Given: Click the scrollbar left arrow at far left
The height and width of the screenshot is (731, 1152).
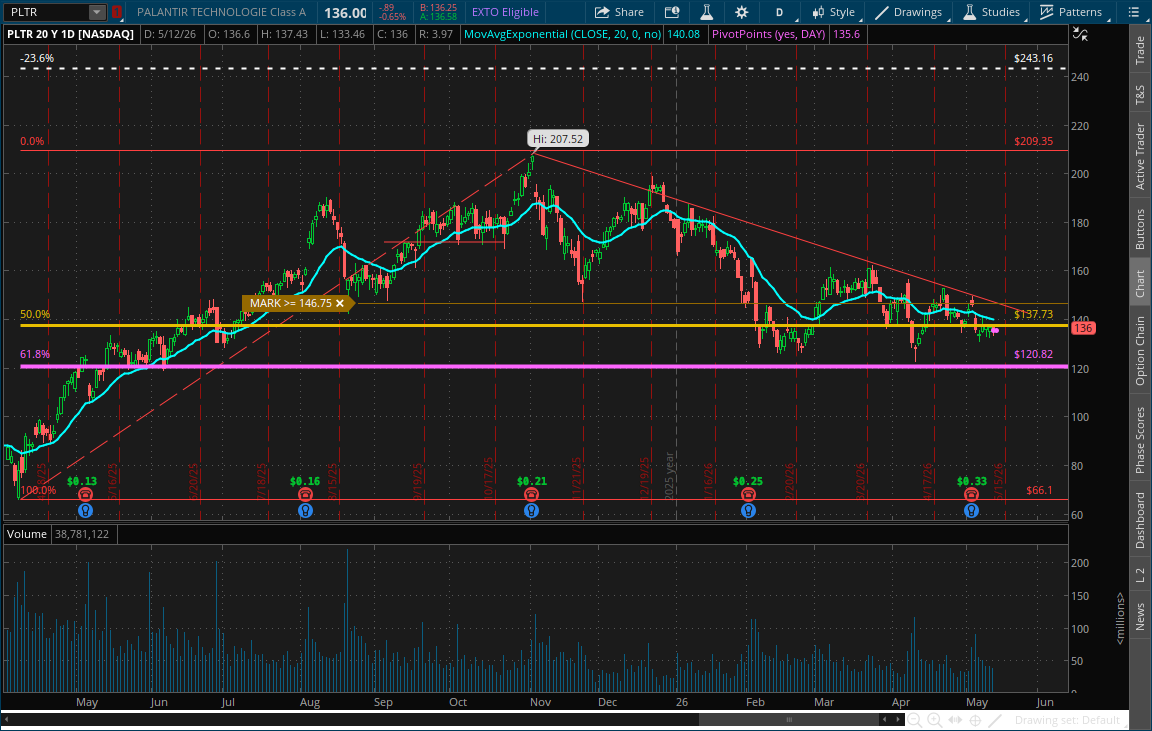Looking at the screenshot, I should pos(7,720).
